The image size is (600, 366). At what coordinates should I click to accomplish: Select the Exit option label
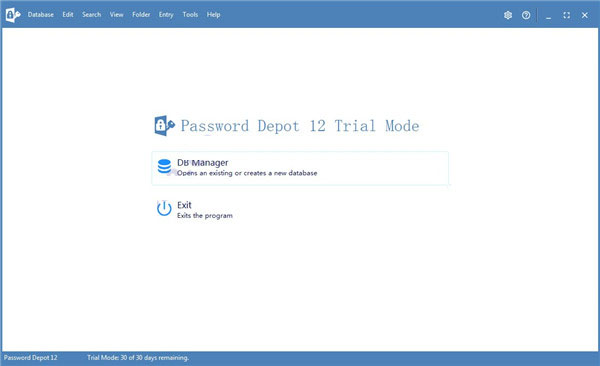[x=184, y=205]
